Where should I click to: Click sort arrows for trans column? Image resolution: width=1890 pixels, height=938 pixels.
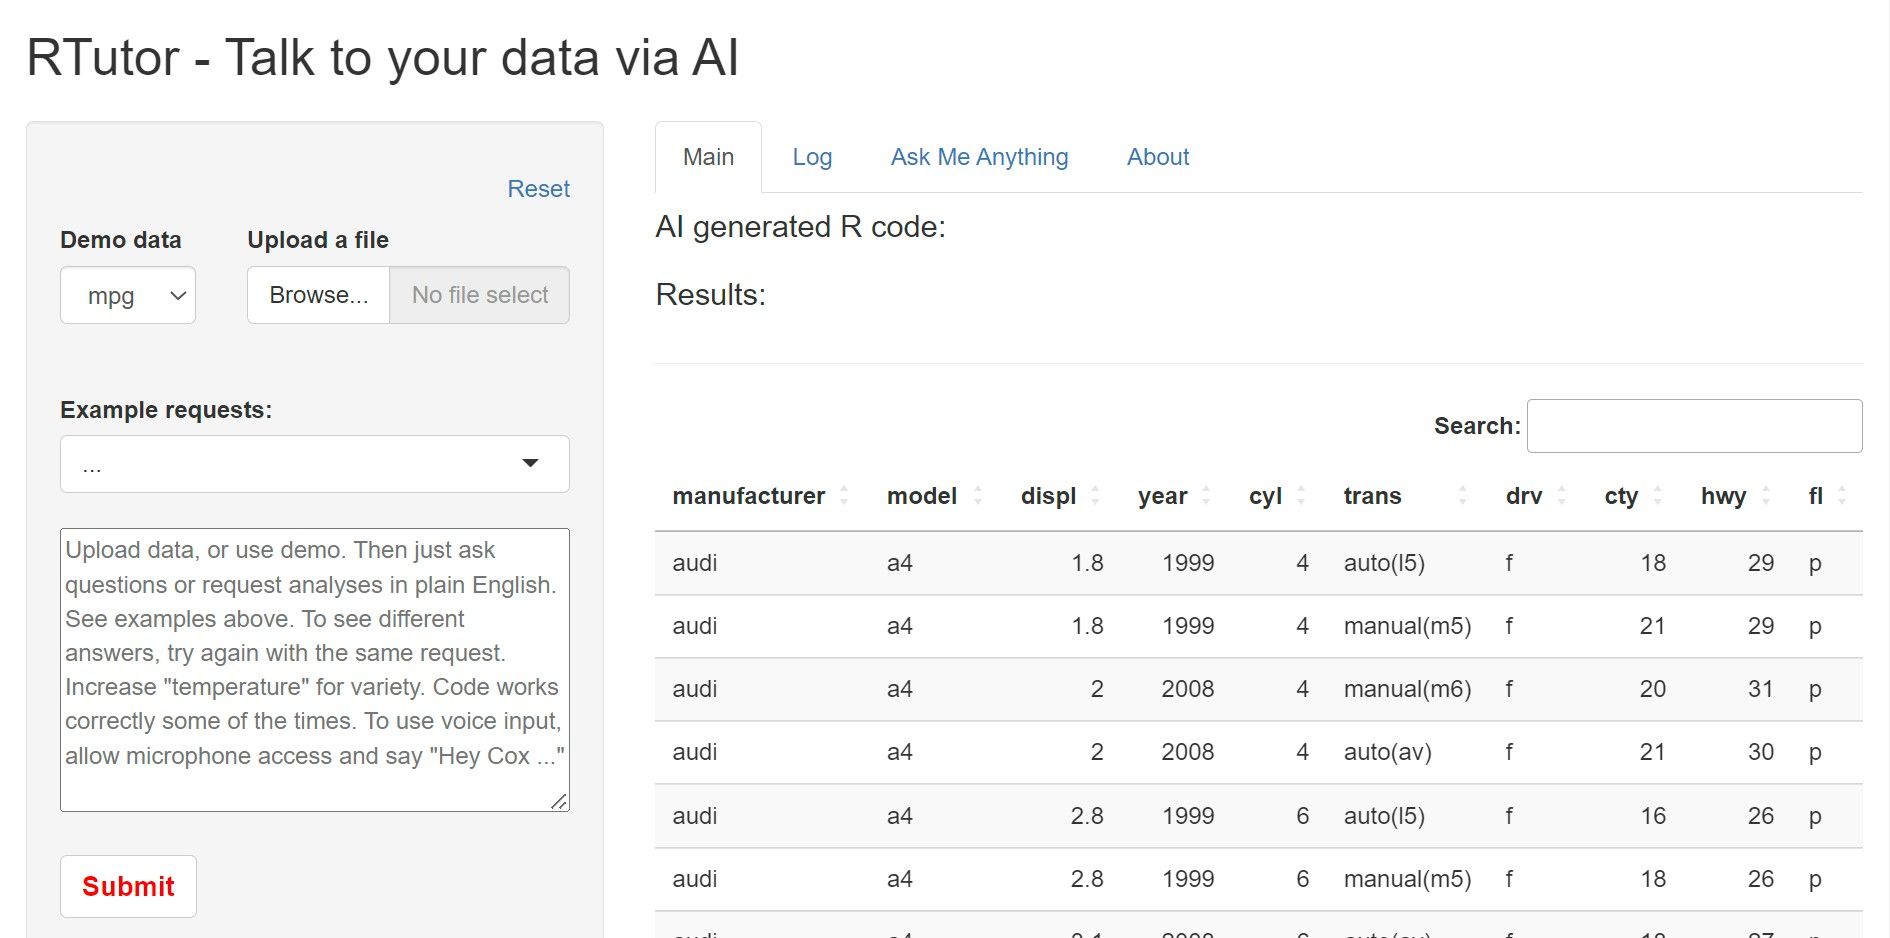click(1462, 496)
